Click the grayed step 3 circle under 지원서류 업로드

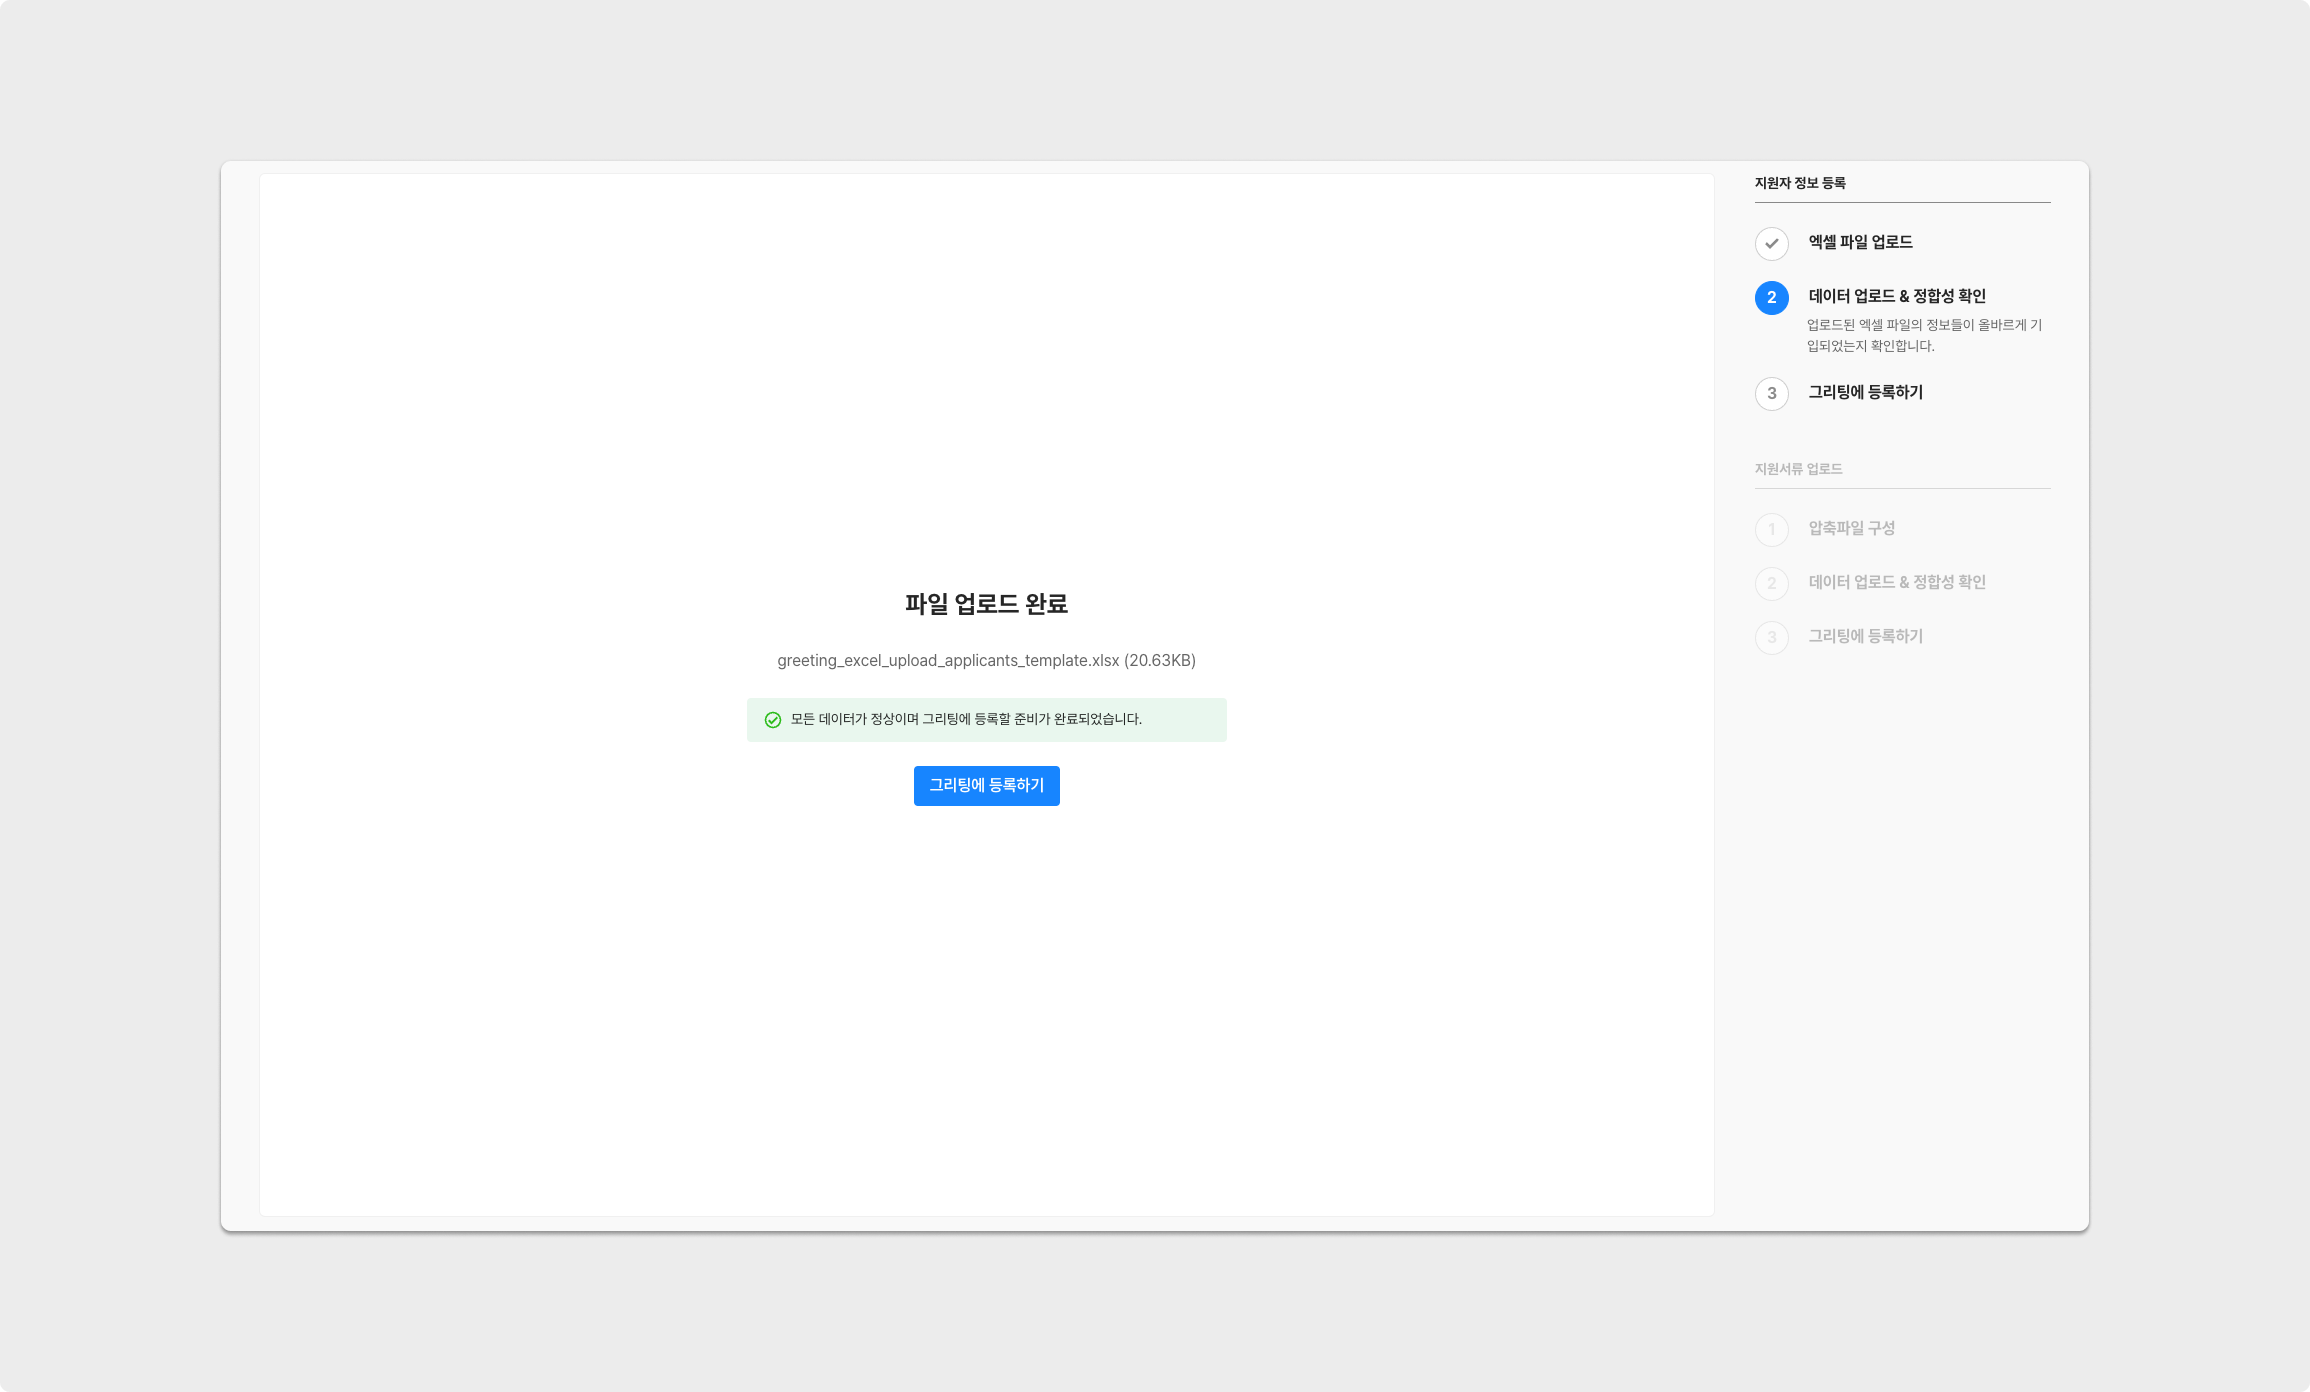point(1771,637)
